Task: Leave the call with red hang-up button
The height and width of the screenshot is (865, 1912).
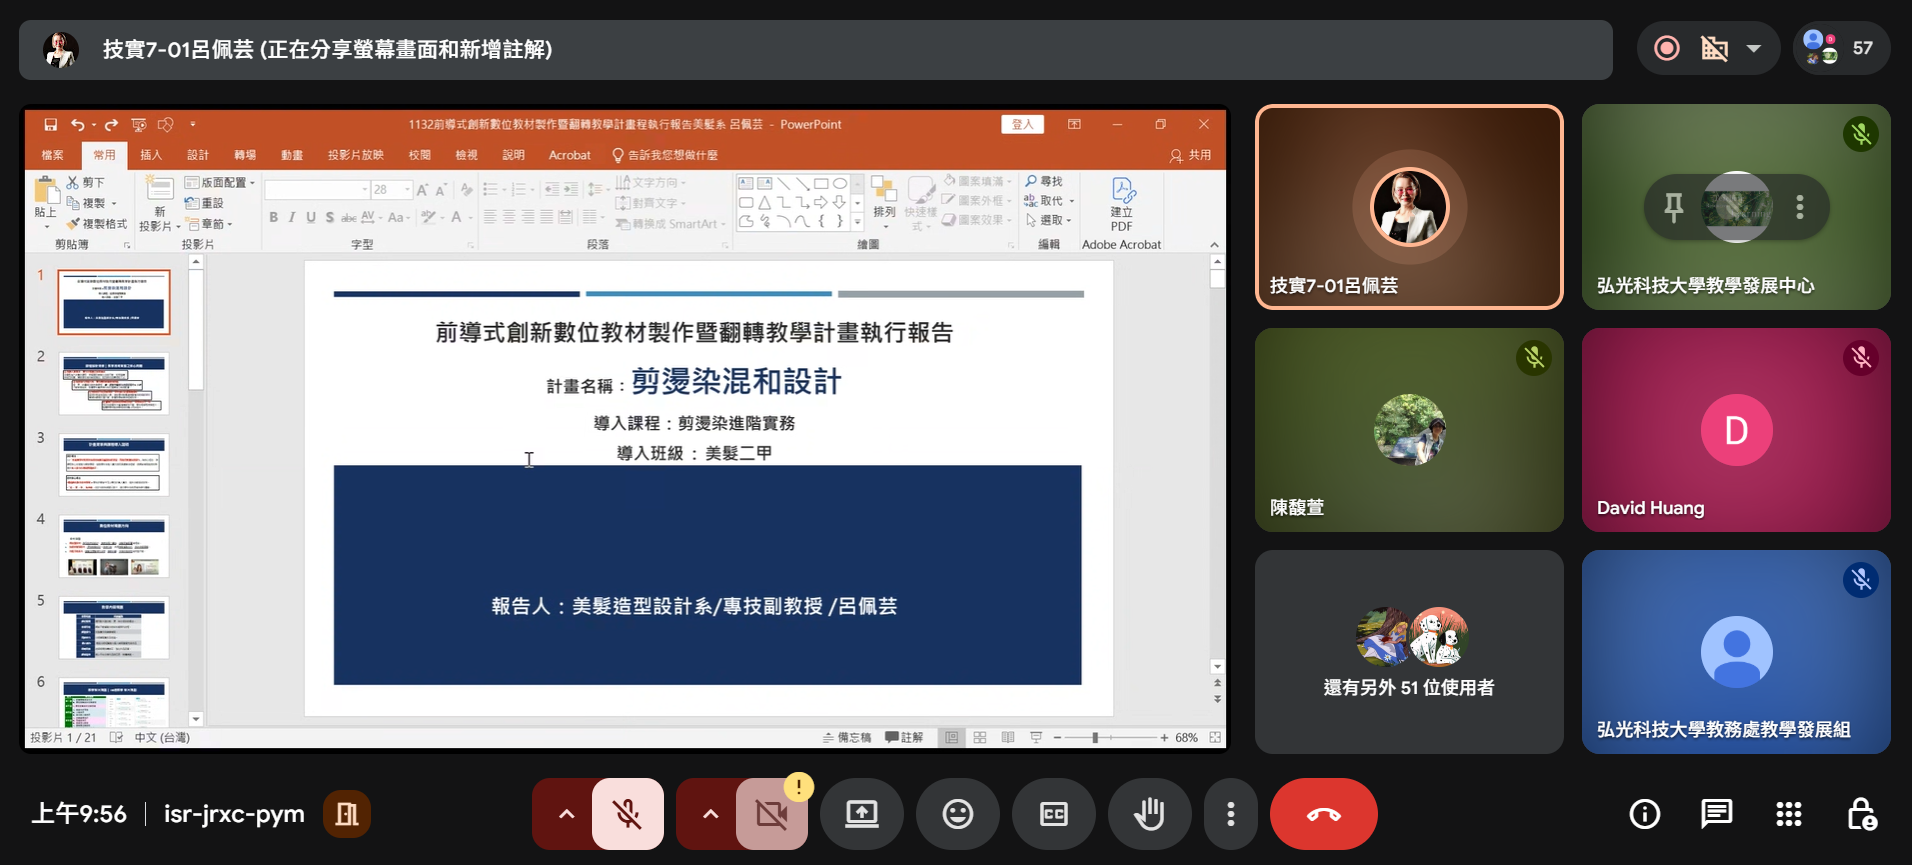Action: pos(1323,814)
